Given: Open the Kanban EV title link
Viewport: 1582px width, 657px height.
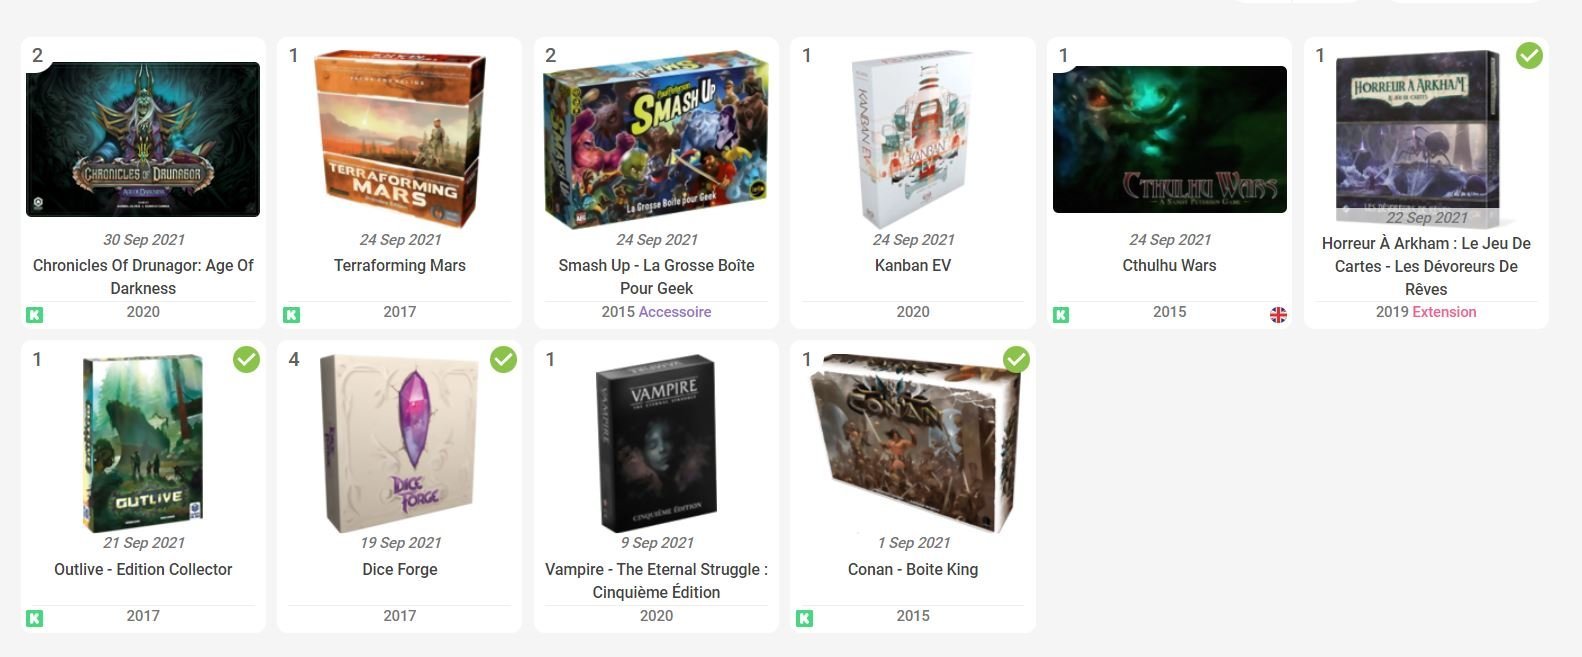Looking at the screenshot, I should click(913, 265).
